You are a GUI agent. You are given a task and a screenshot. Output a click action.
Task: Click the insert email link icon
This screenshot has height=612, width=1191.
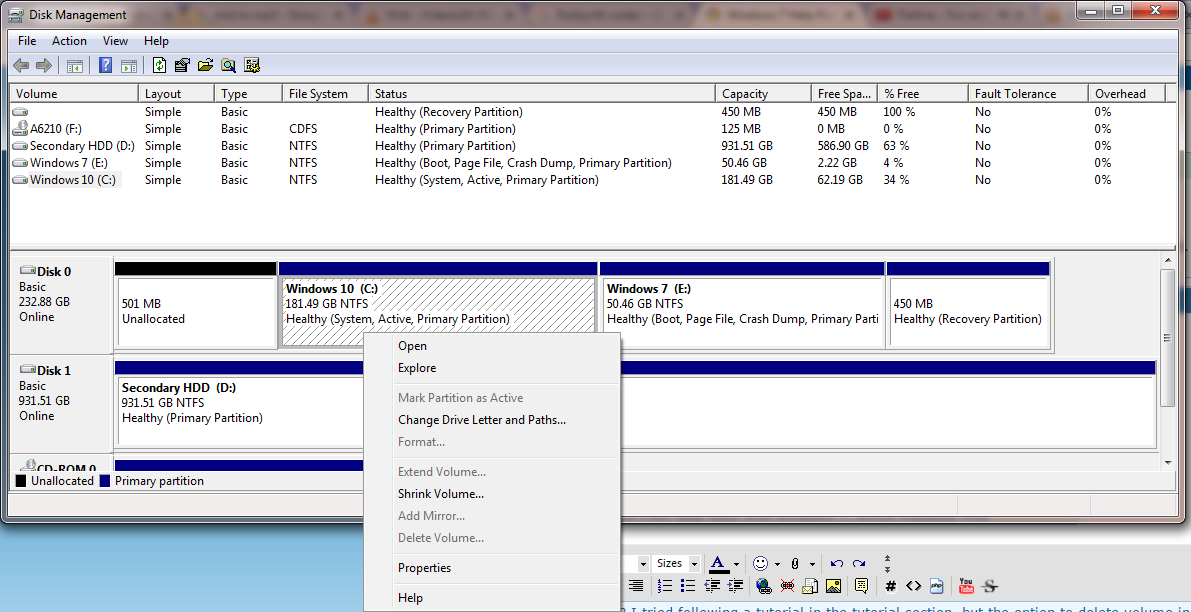(x=810, y=585)
